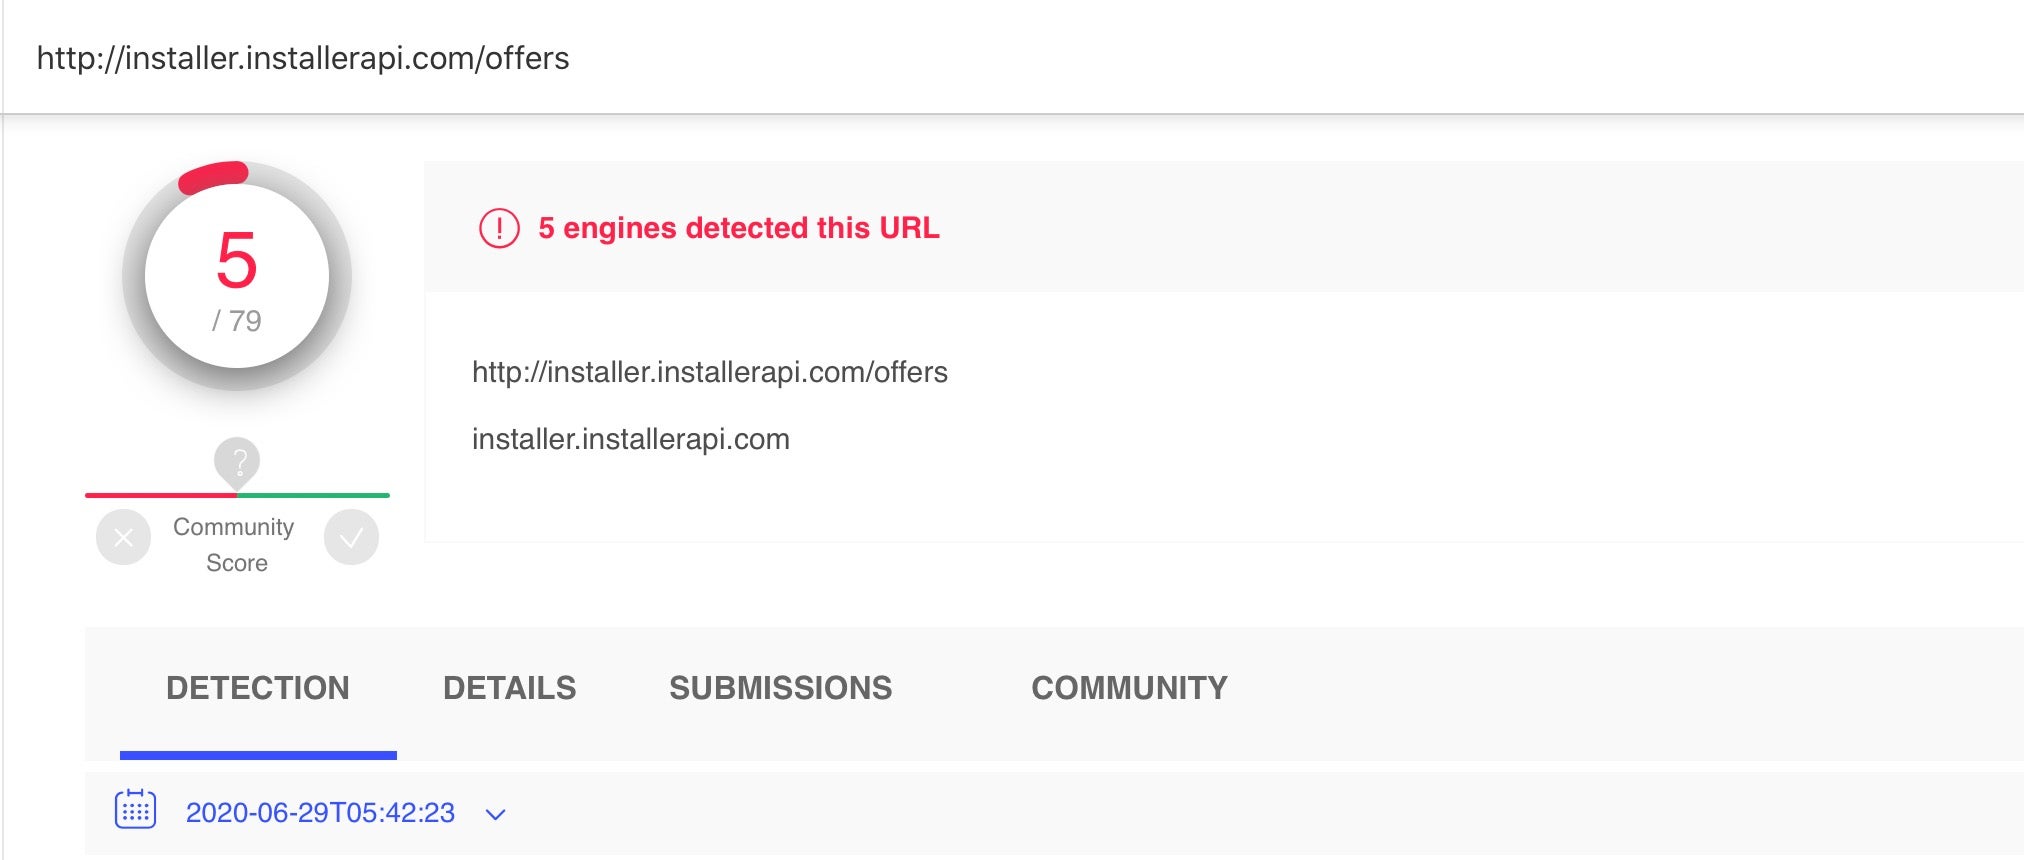Click the green side of community score bar
2024x860 pixels.
[313, 495]
